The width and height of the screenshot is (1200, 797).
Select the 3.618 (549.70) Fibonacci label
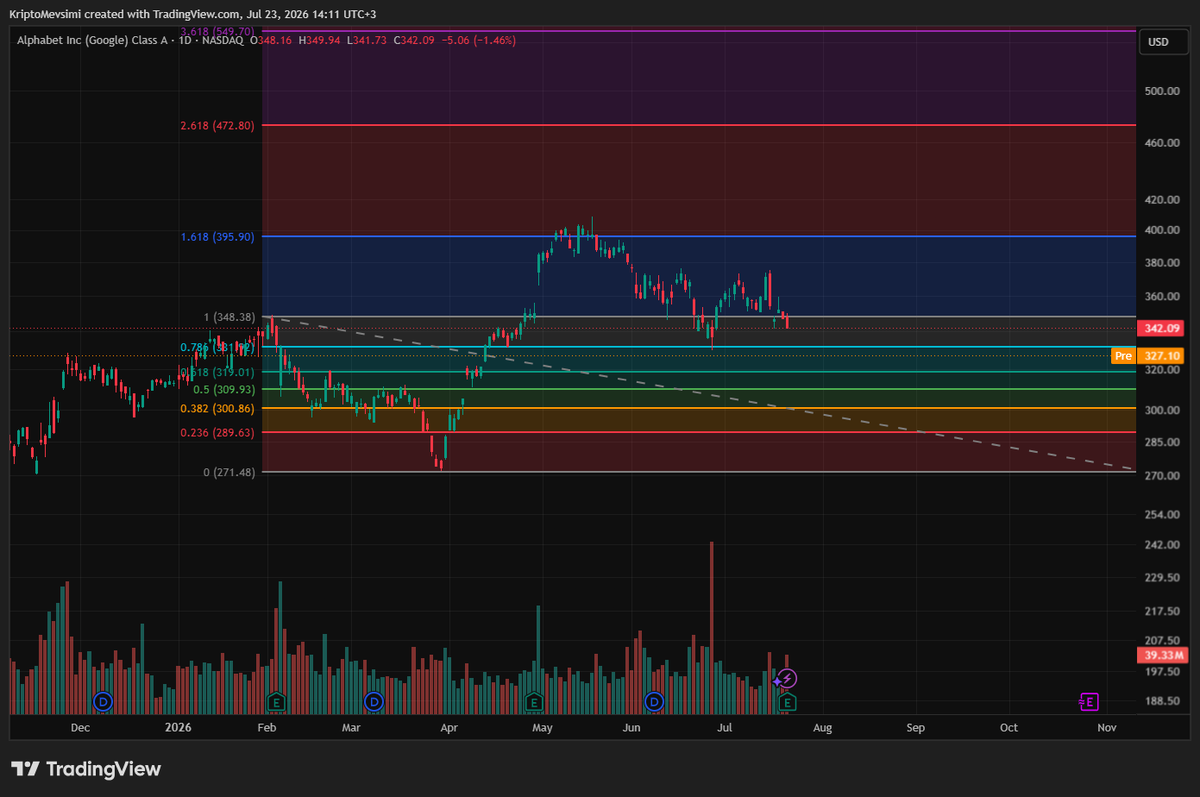217,32
